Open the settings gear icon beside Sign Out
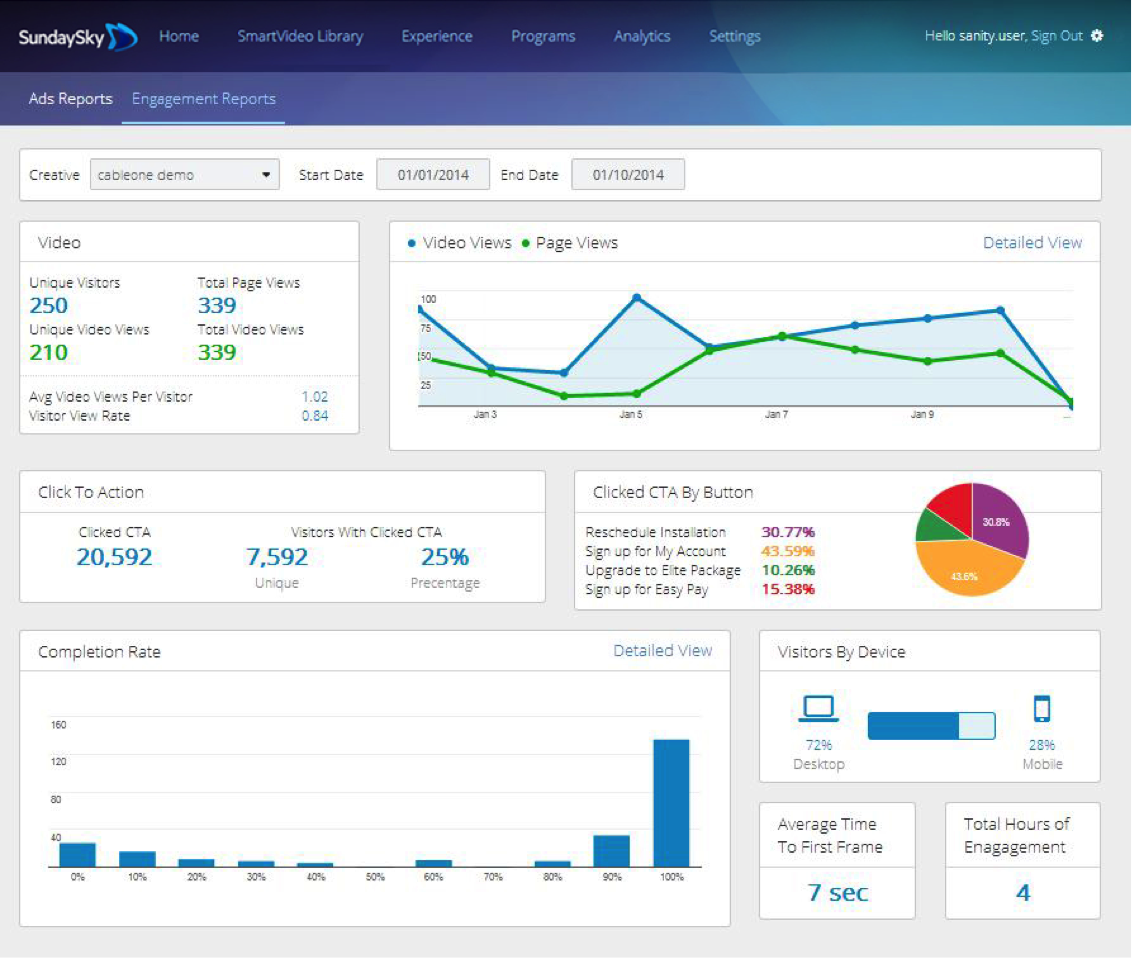Viewport: 1132px width, 958px height. point(1097,36)
